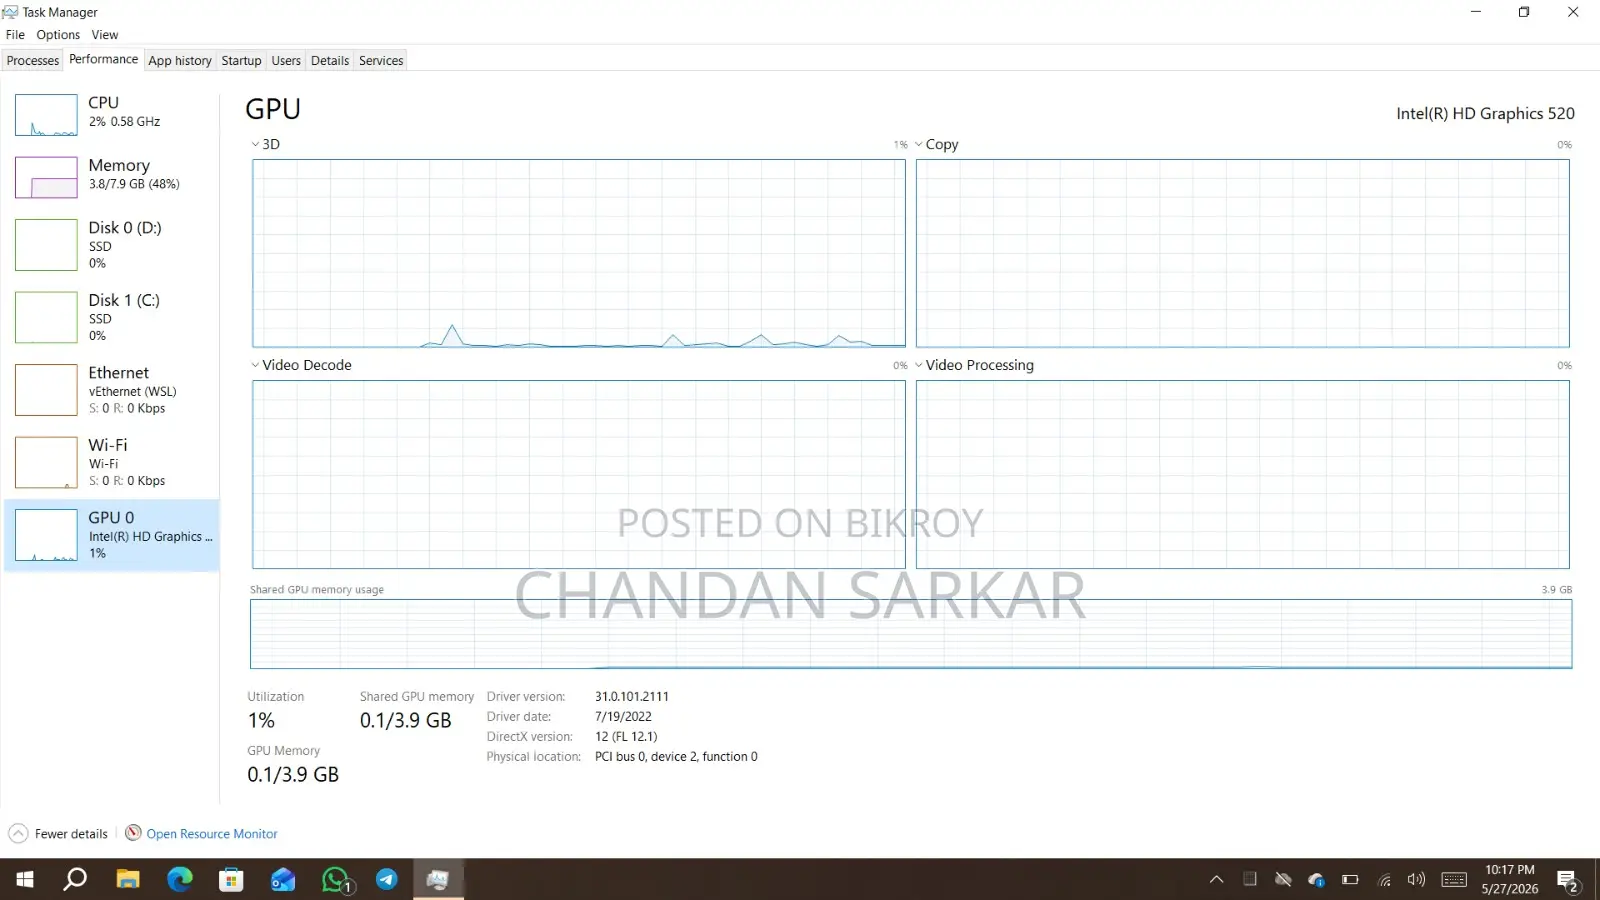The width and height of the screenshot is (1600, 900).
Task: Switch to the Users tab
Action: point(286,61)
